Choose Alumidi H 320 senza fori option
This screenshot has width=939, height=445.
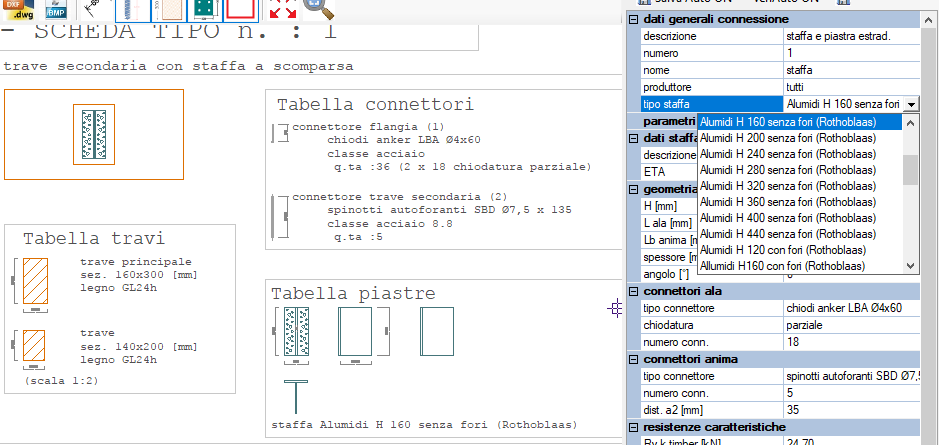pos(800,186)
